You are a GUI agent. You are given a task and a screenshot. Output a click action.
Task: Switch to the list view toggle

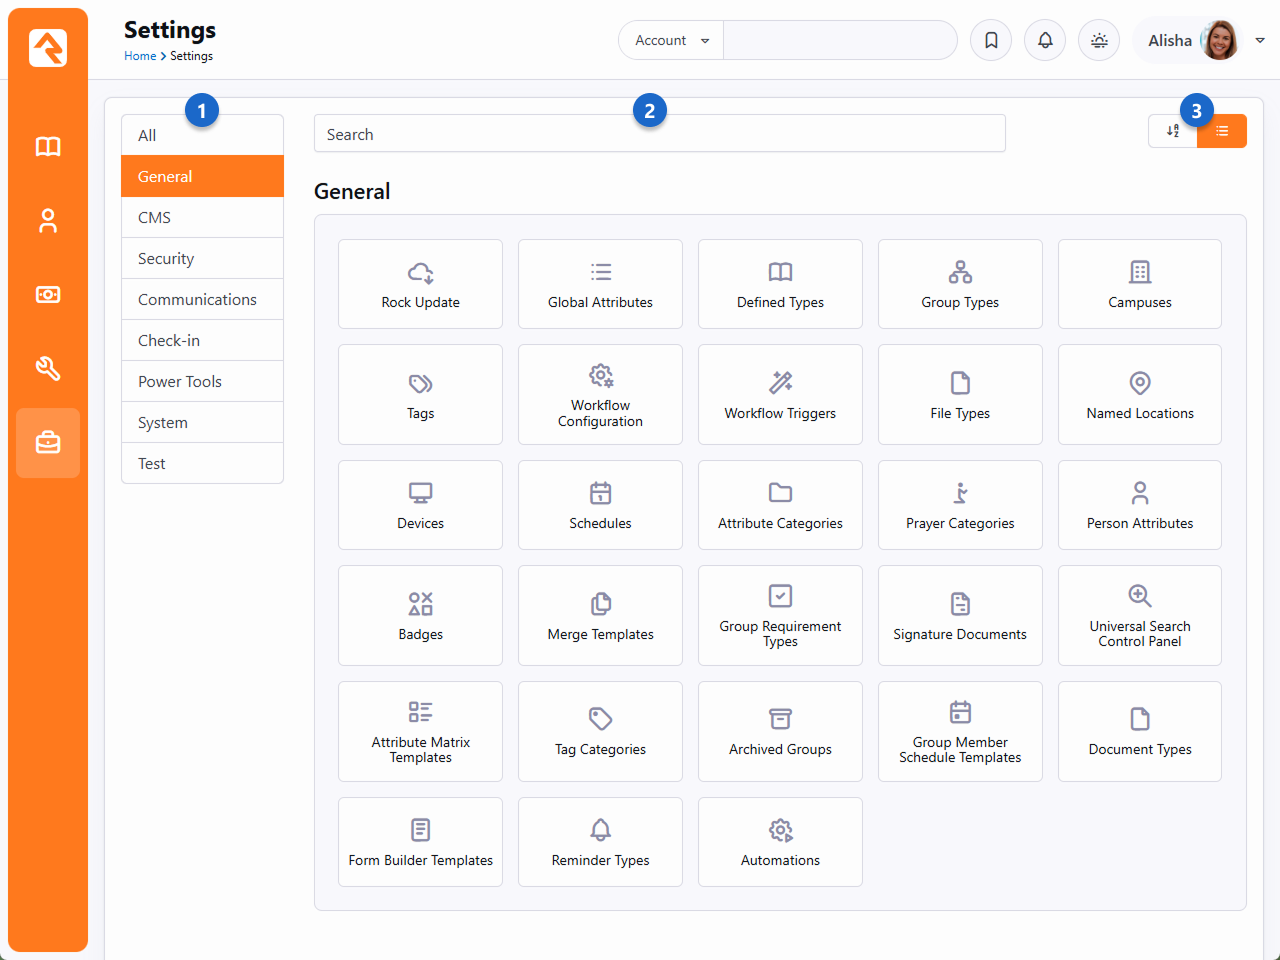point(1222,131)
